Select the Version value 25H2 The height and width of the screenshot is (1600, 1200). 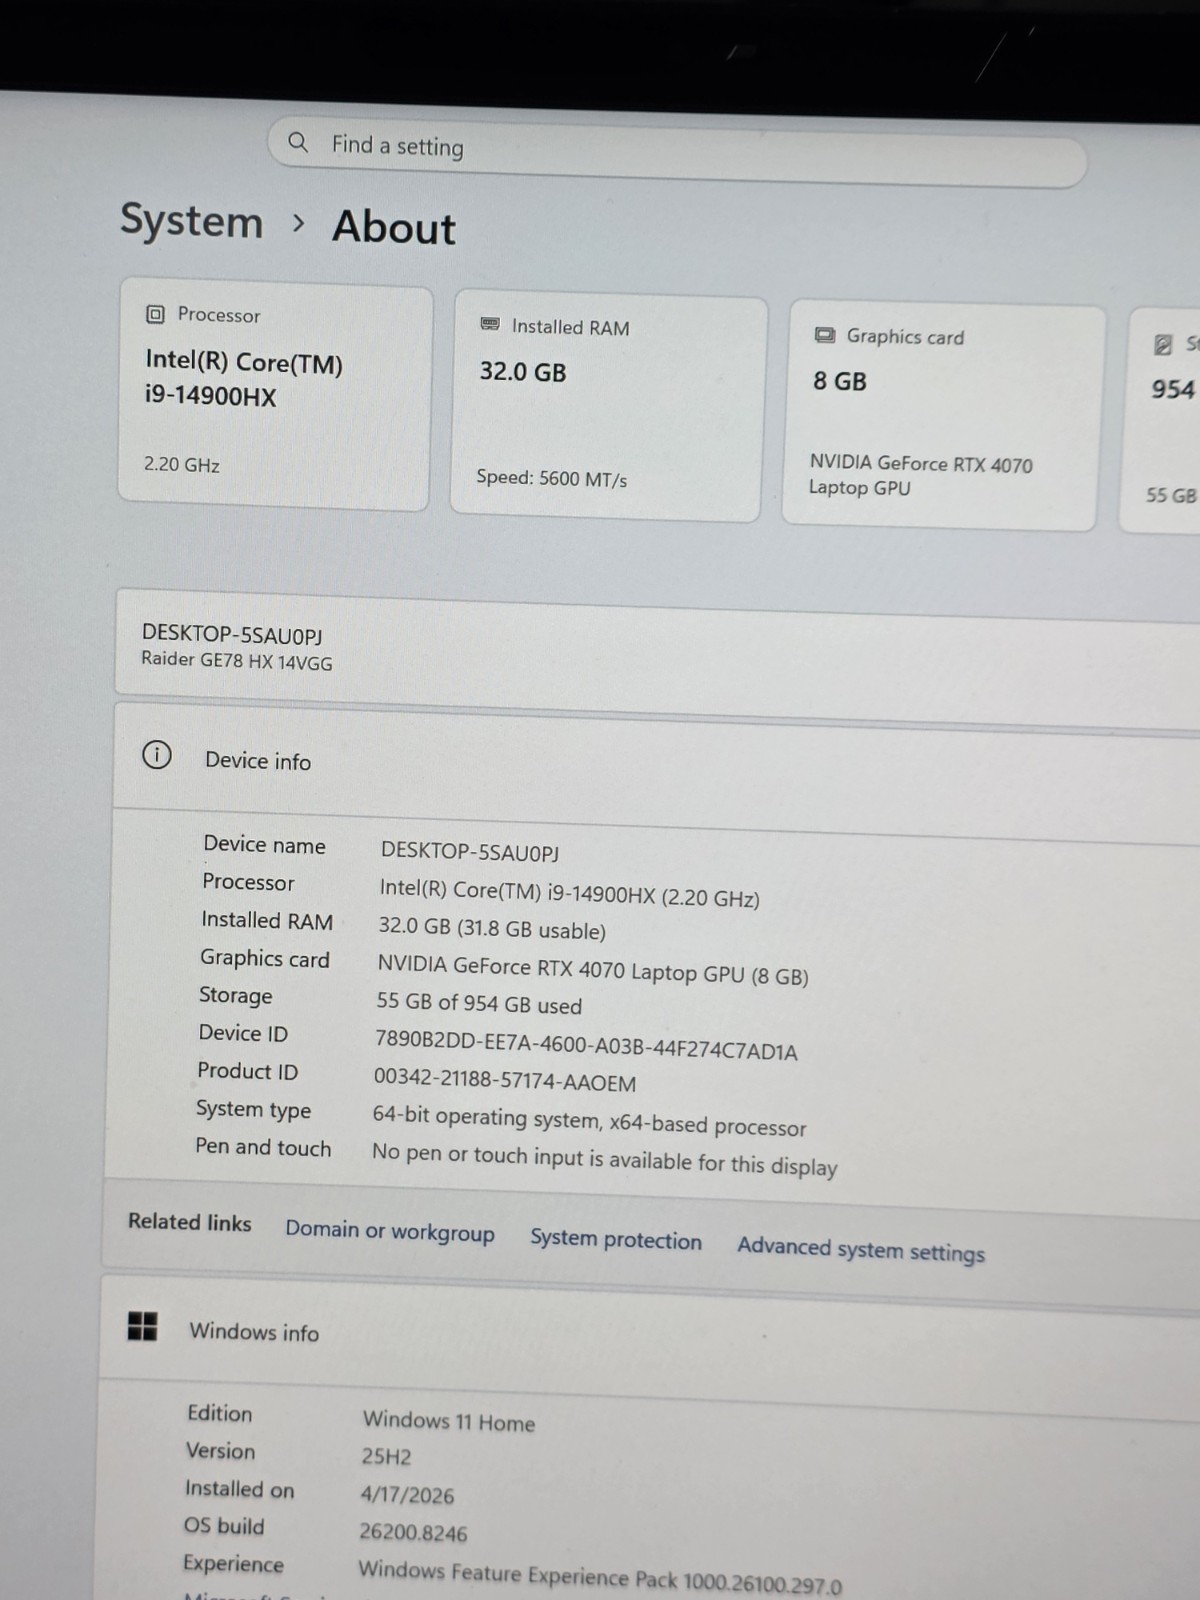click(x=387, y=1456)
